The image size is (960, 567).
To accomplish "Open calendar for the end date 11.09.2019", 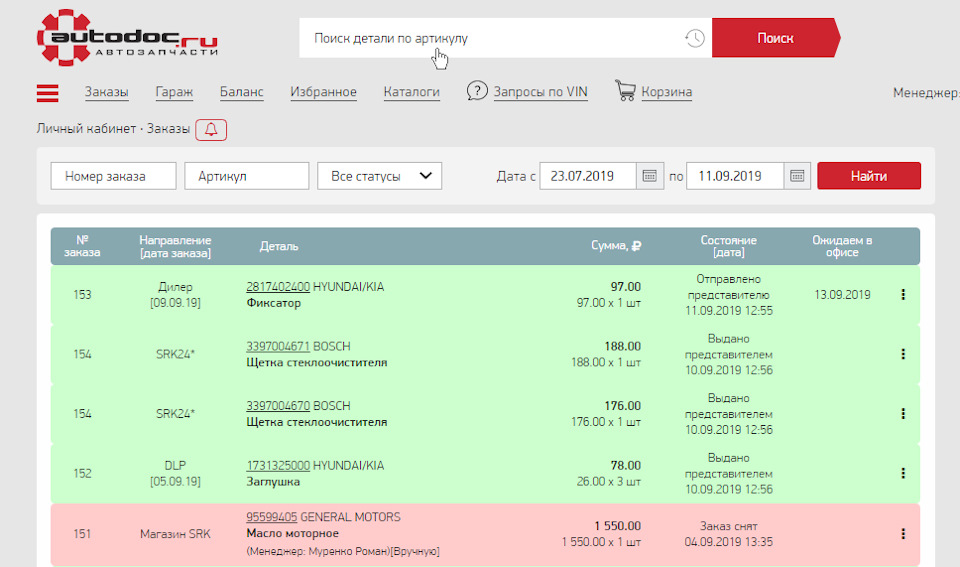I will [x=797, y=176].
